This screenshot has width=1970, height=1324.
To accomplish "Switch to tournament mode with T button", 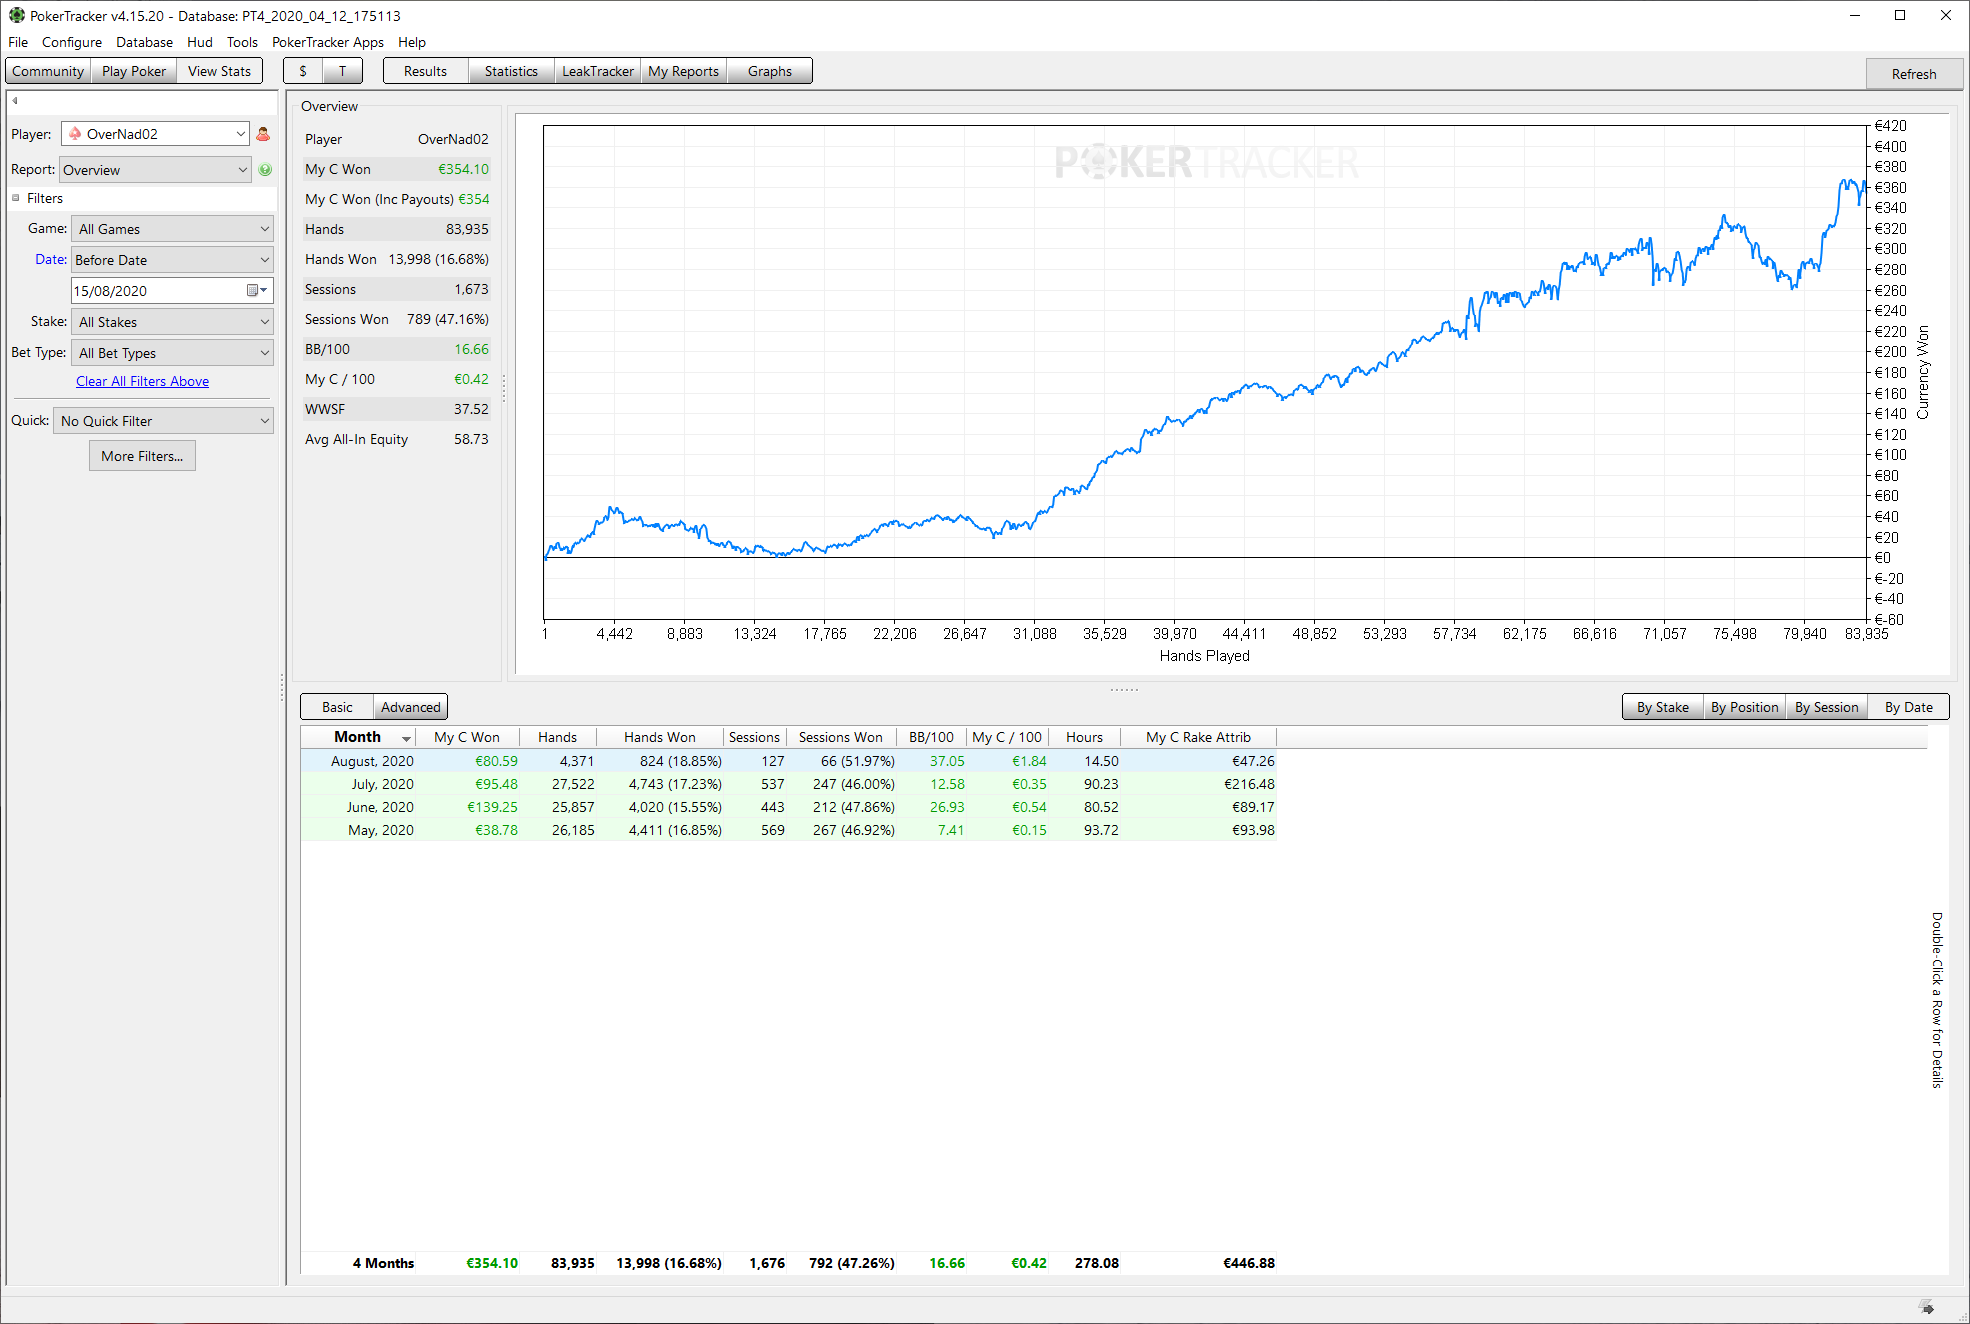I will tap(342, 71).
